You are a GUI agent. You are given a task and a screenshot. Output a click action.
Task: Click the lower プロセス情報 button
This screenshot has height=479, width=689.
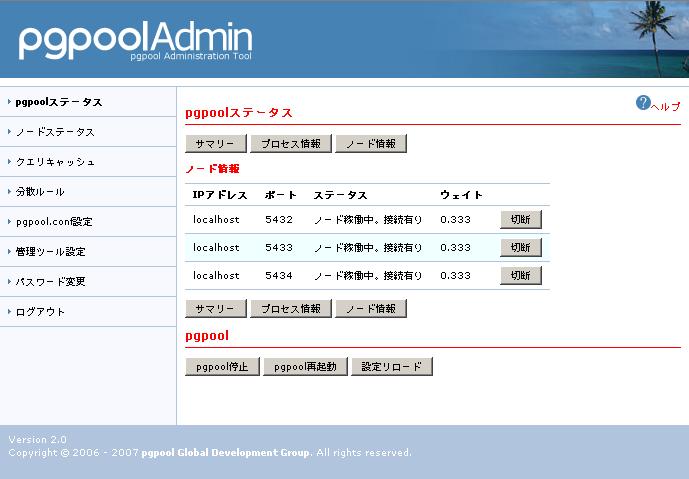tap(291, 308)
